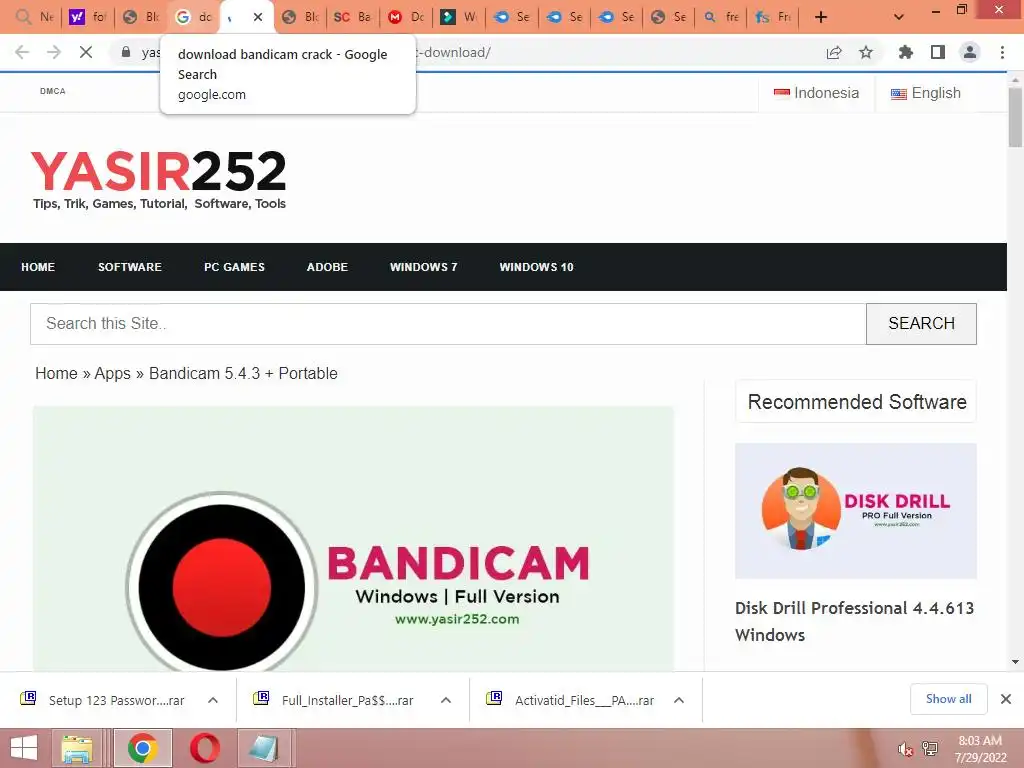Viewport: 1024px width, 768px height.
Task: Click the share page icon in address bar
Action: pos(834,52)
